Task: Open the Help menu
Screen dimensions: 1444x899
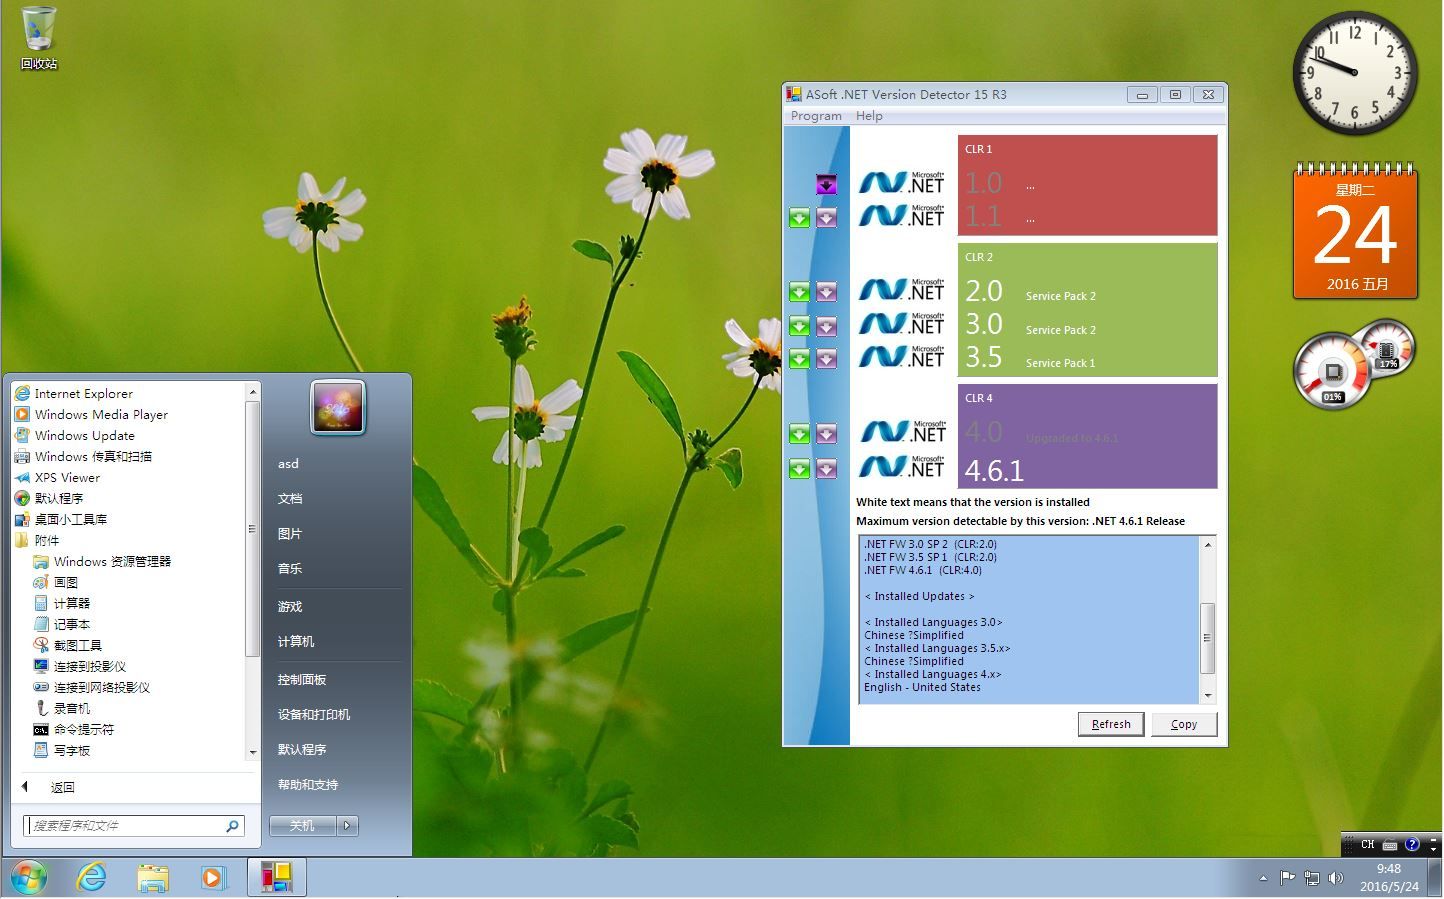Action: tap(868, 116)
